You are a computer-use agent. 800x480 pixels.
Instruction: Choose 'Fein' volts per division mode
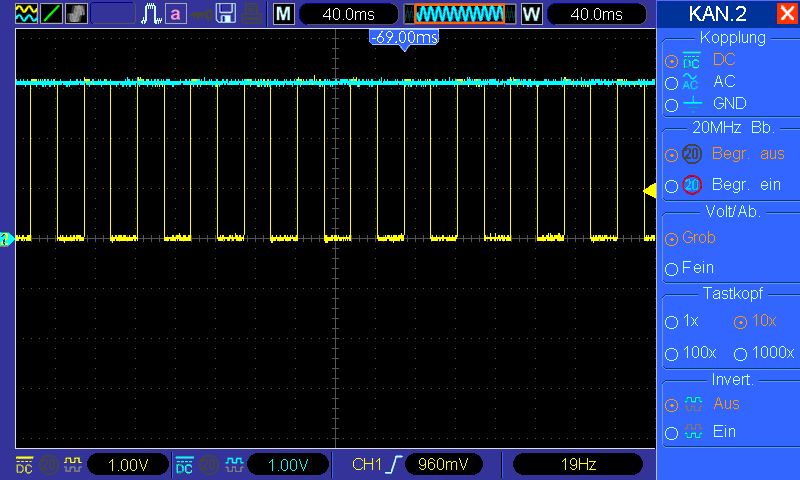tap(672, 269)
